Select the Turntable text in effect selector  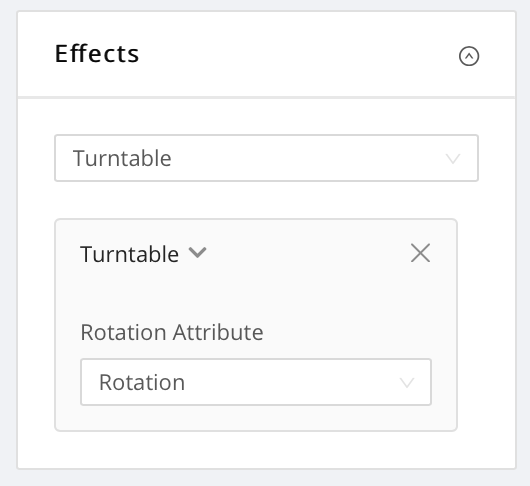coord(122,158)
